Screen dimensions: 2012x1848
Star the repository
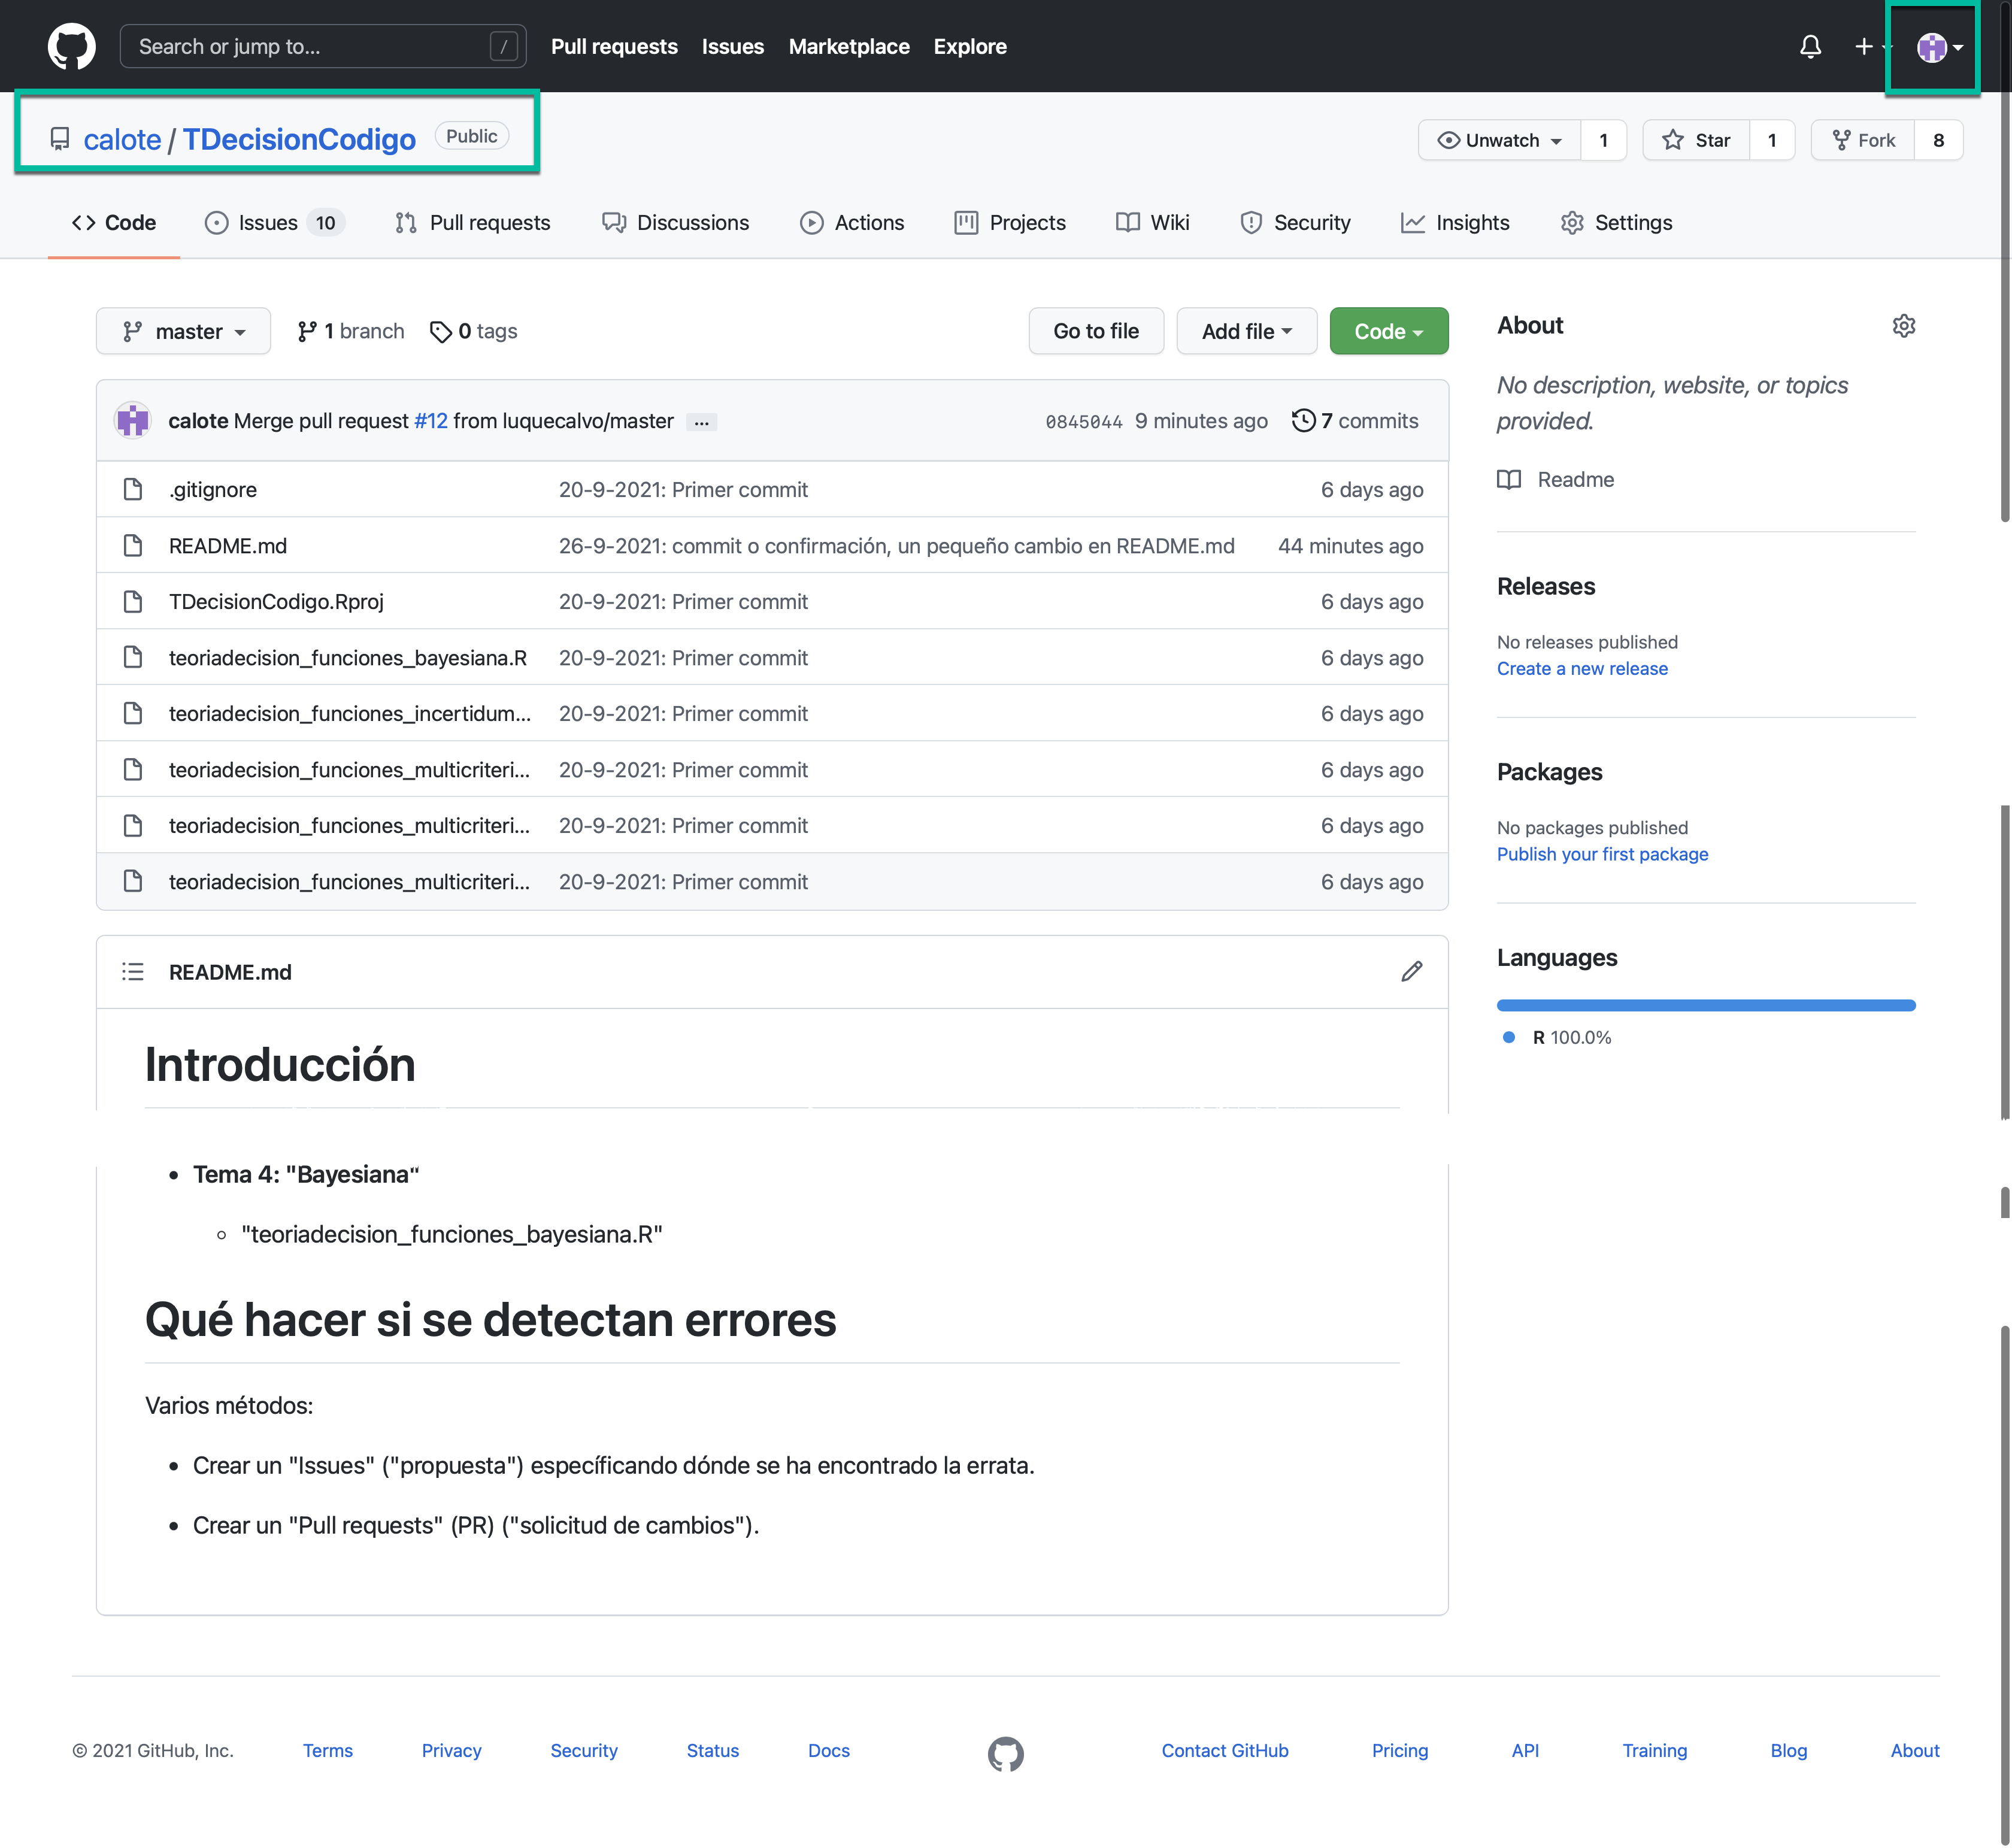pos(1696,140)
